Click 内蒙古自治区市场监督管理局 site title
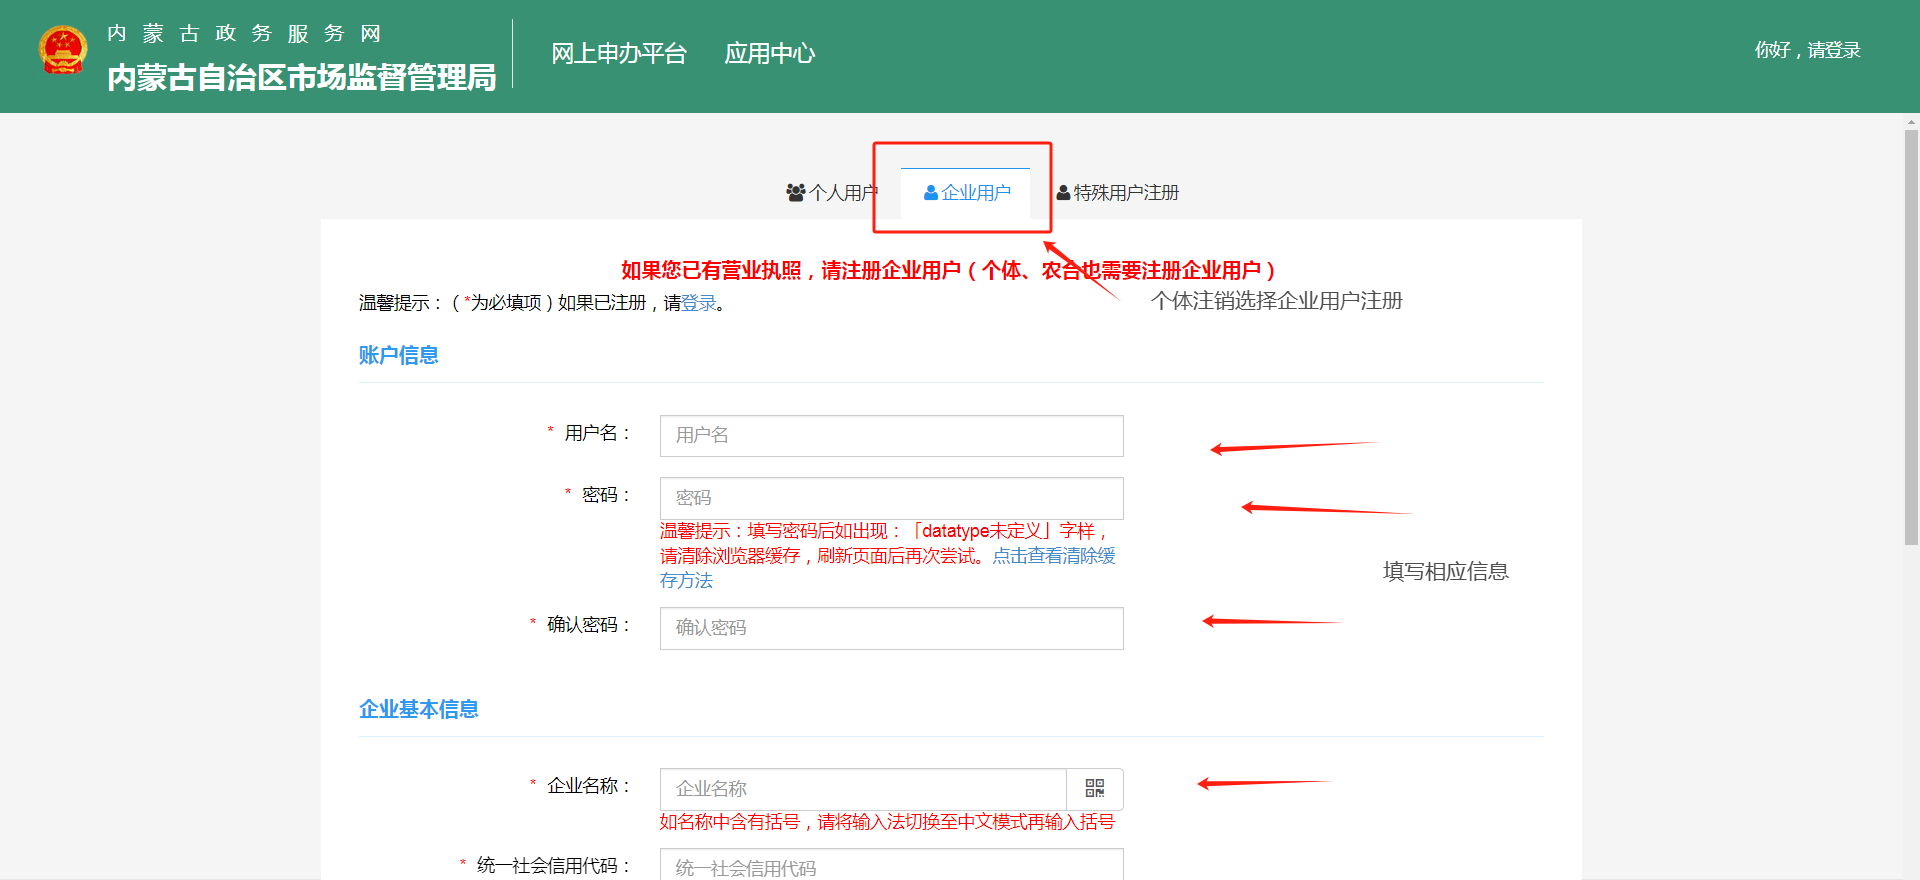The height and width of the screenshot is (880, 1920). pos(301,78)
